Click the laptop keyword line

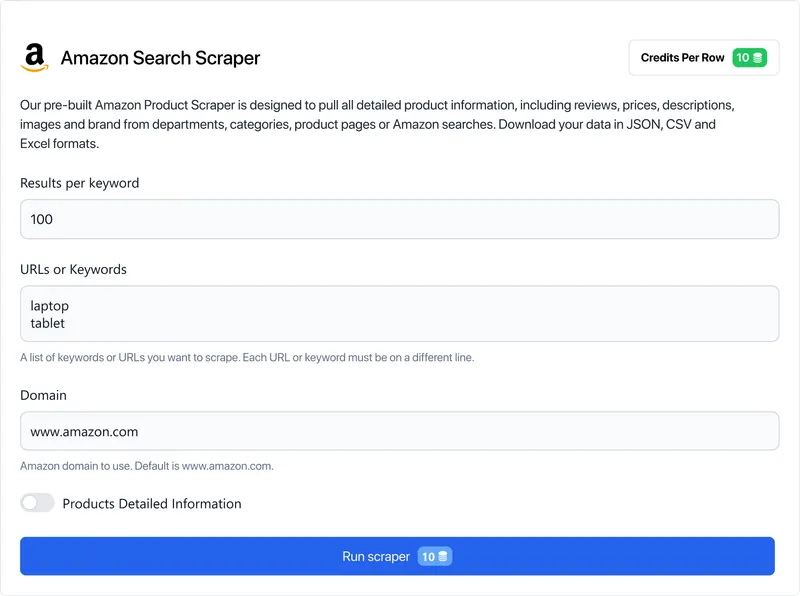[x=50, y=306]
